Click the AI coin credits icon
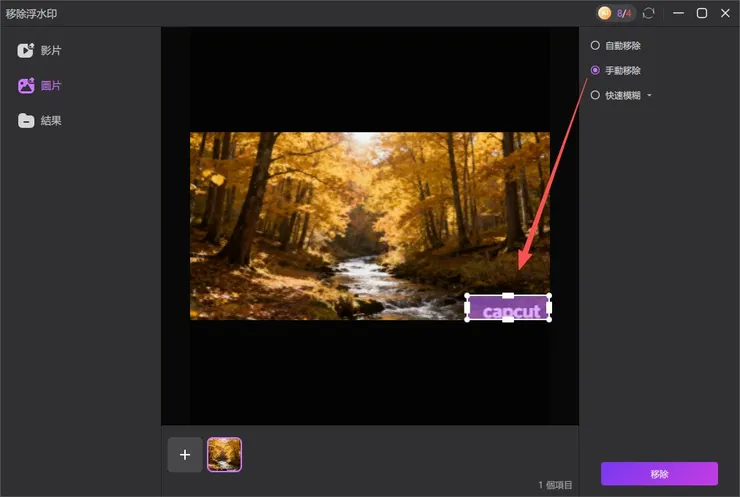The image size is (740, 497). click(605, 13)
